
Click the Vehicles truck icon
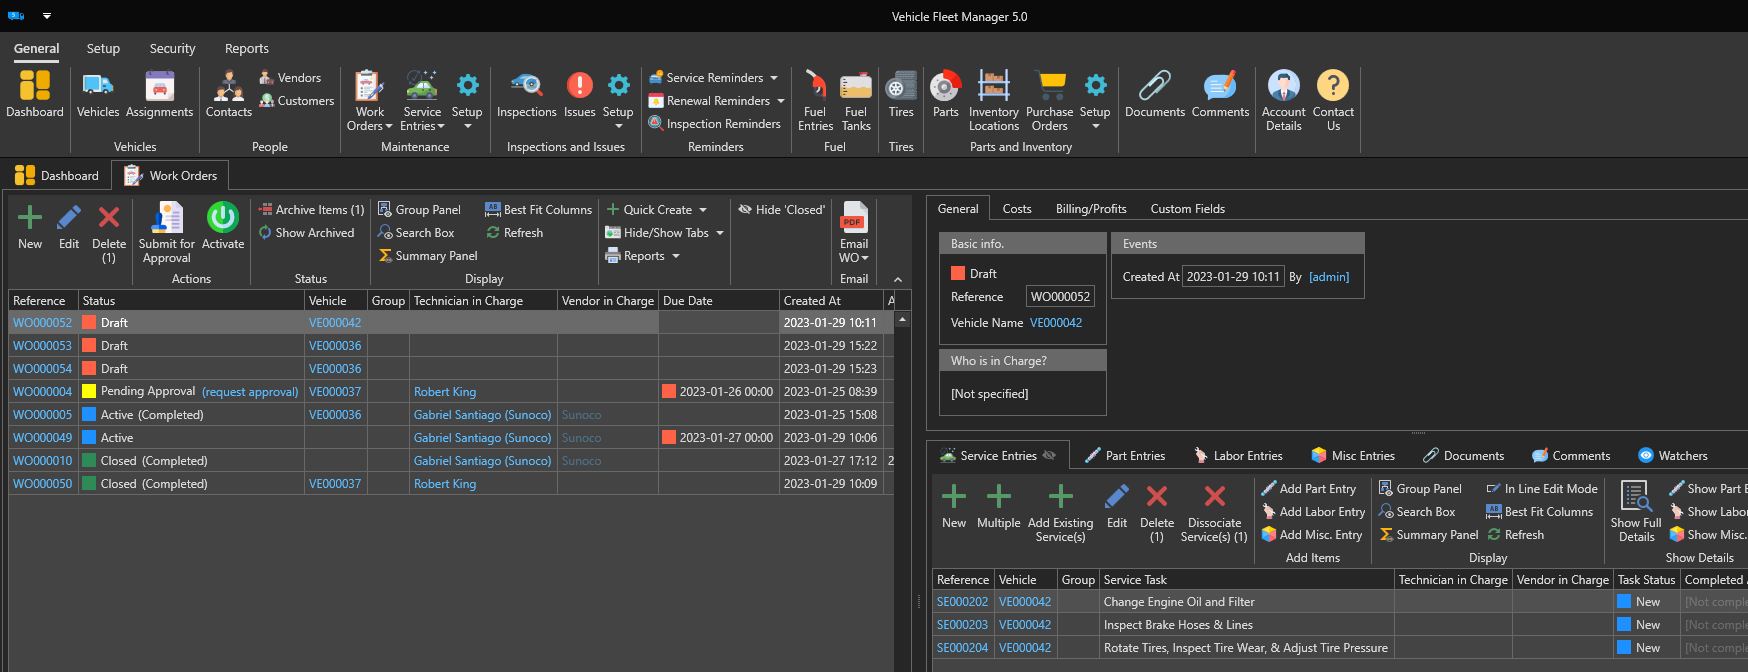coord(98,87)
